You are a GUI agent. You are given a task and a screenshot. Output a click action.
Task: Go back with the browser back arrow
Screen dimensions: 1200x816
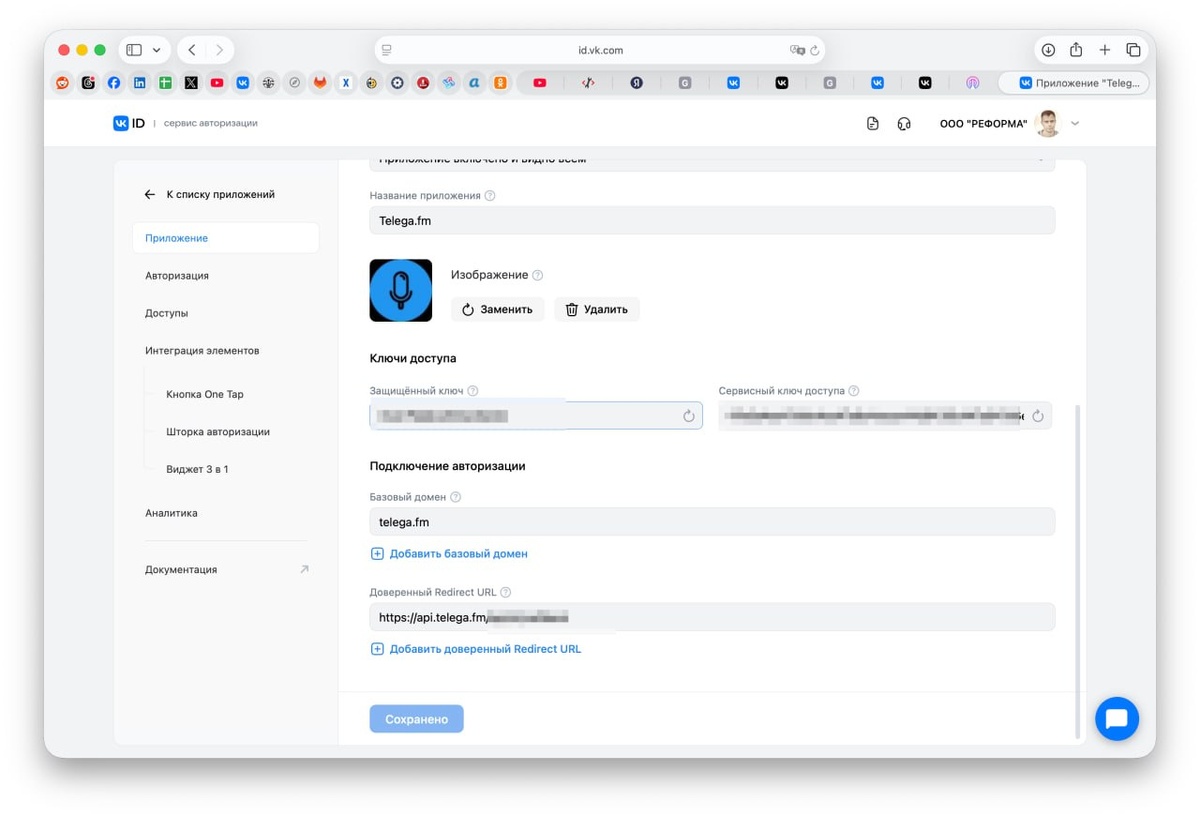(x=192, y=50)
